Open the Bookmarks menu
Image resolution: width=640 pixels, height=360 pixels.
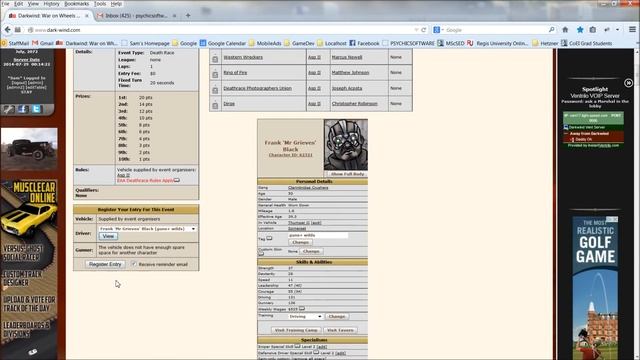click(x=76, y=4)
